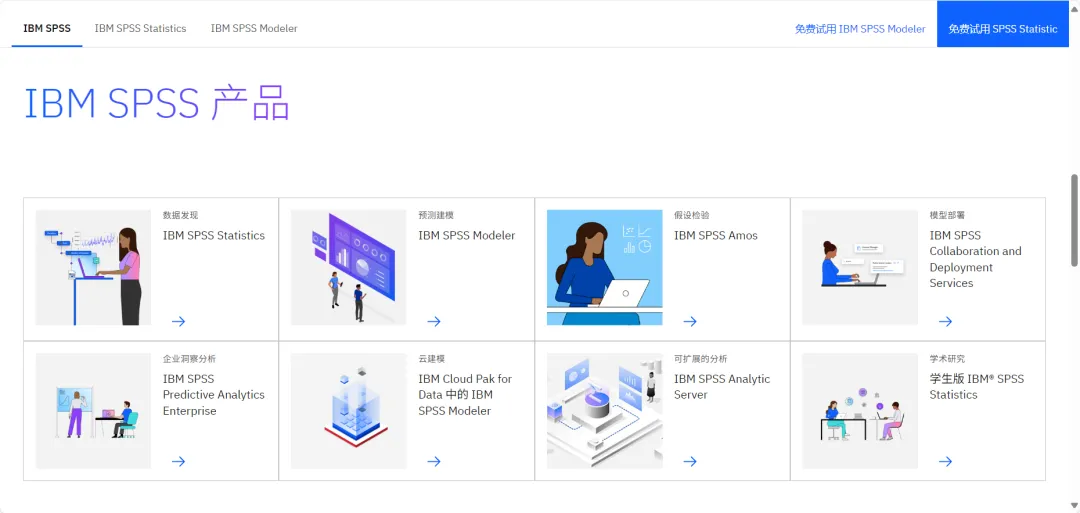Click the 假设检验 category label
Image resolution: width=1080 pixels, height=513 pixels.
(x=692, y=216)
